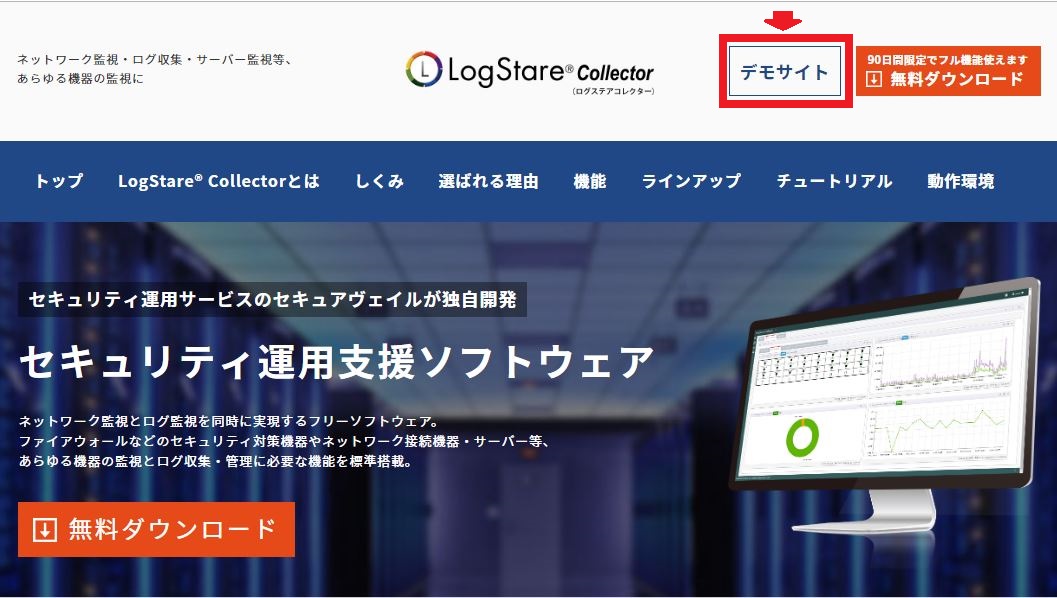This screenshot has width=1057, height=598.
Task: Click the LogStare Collector circular logo icon
Action: tap(424, 69)
